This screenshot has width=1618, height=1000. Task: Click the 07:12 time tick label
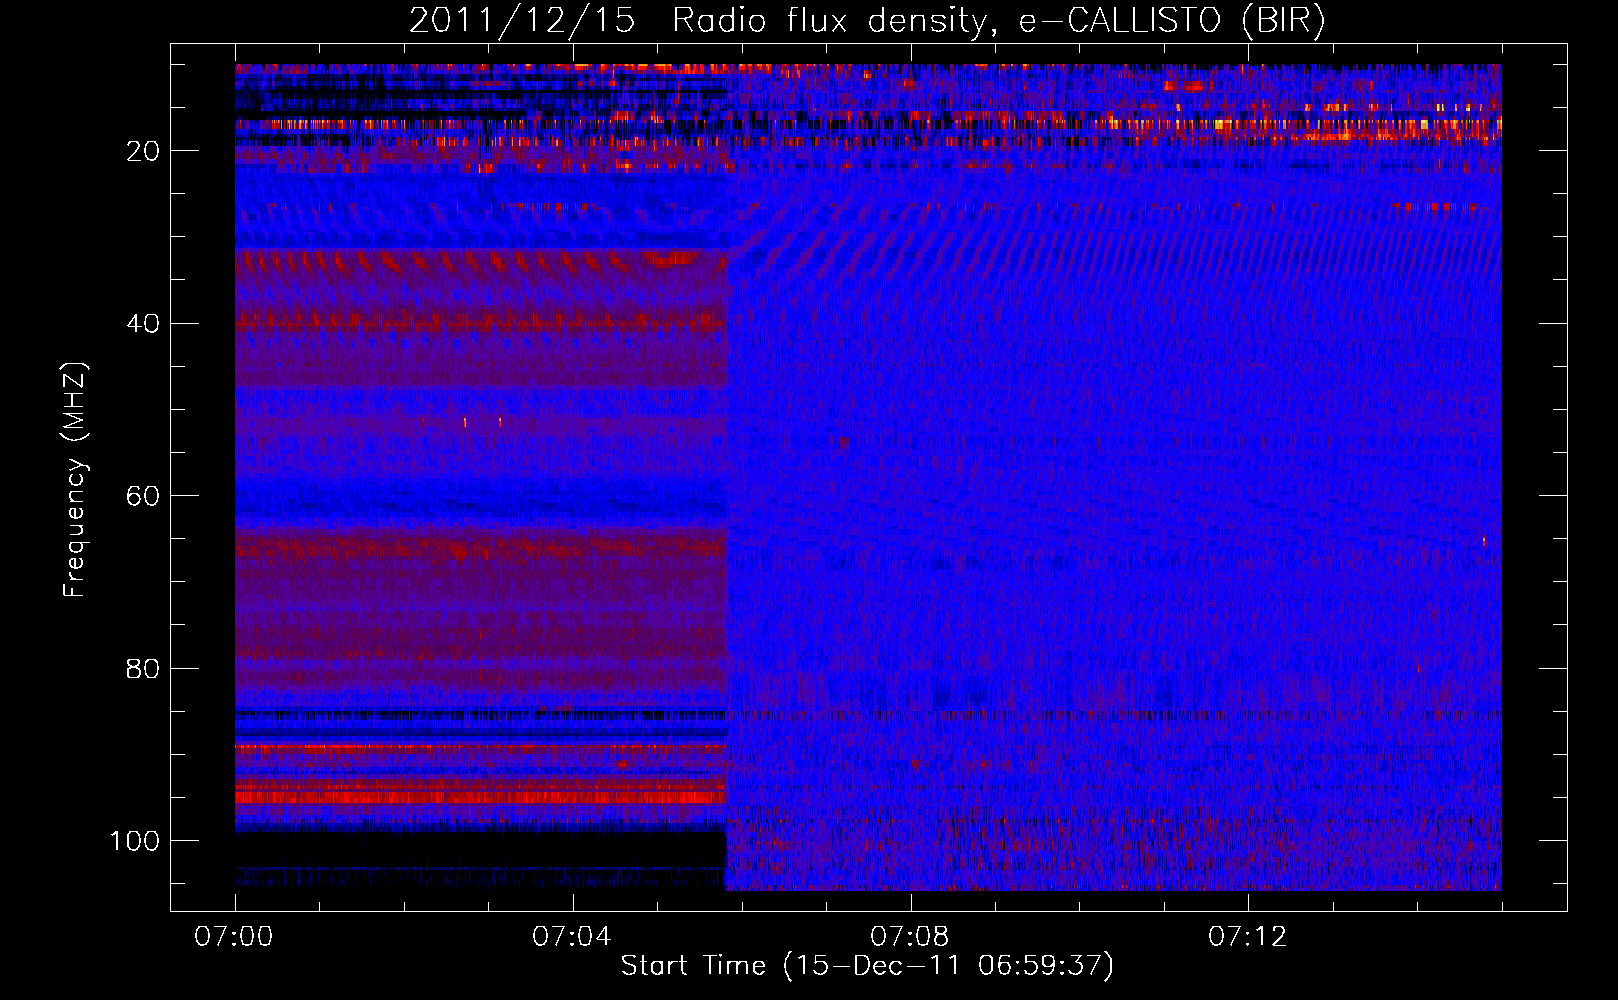click(1248, 937)
